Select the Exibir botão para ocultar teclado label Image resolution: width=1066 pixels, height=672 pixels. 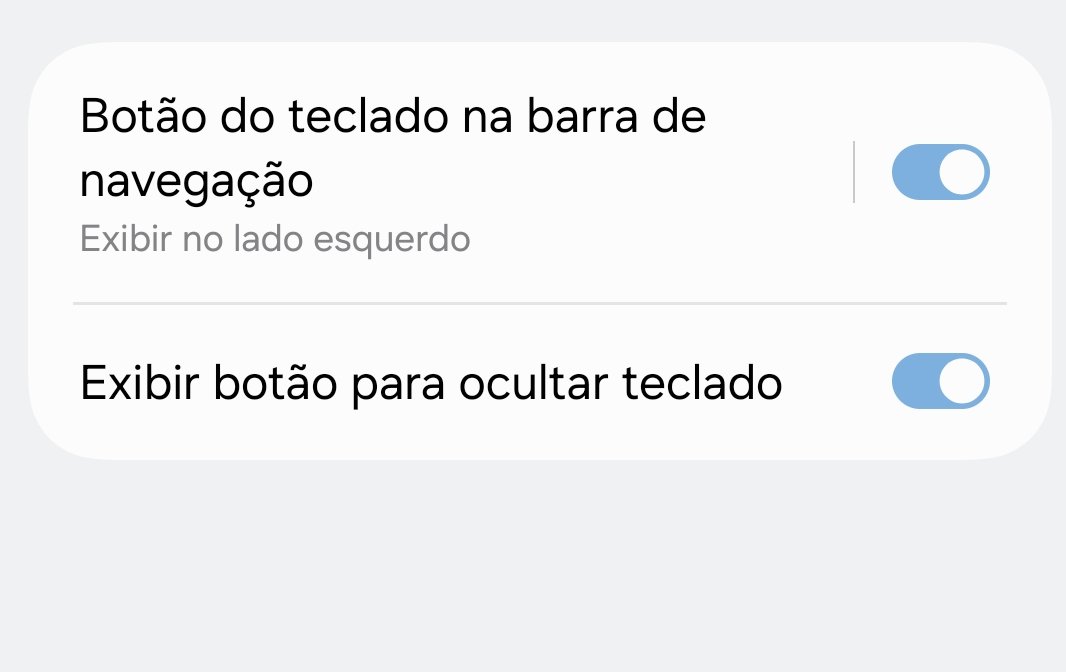(x=431, y=384)
